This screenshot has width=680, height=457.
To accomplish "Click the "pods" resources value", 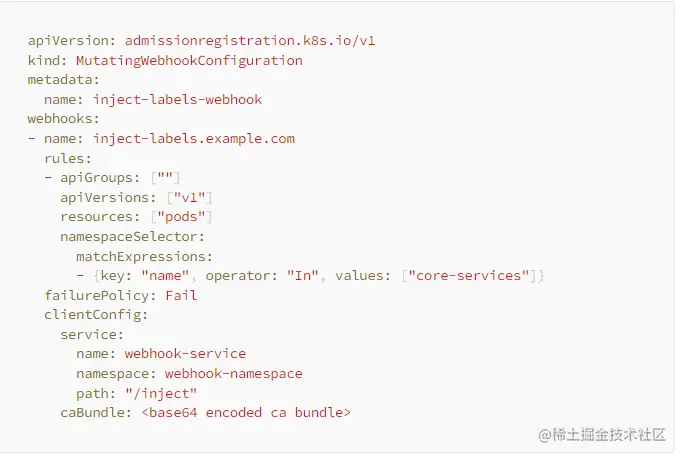I will [181, 217].
